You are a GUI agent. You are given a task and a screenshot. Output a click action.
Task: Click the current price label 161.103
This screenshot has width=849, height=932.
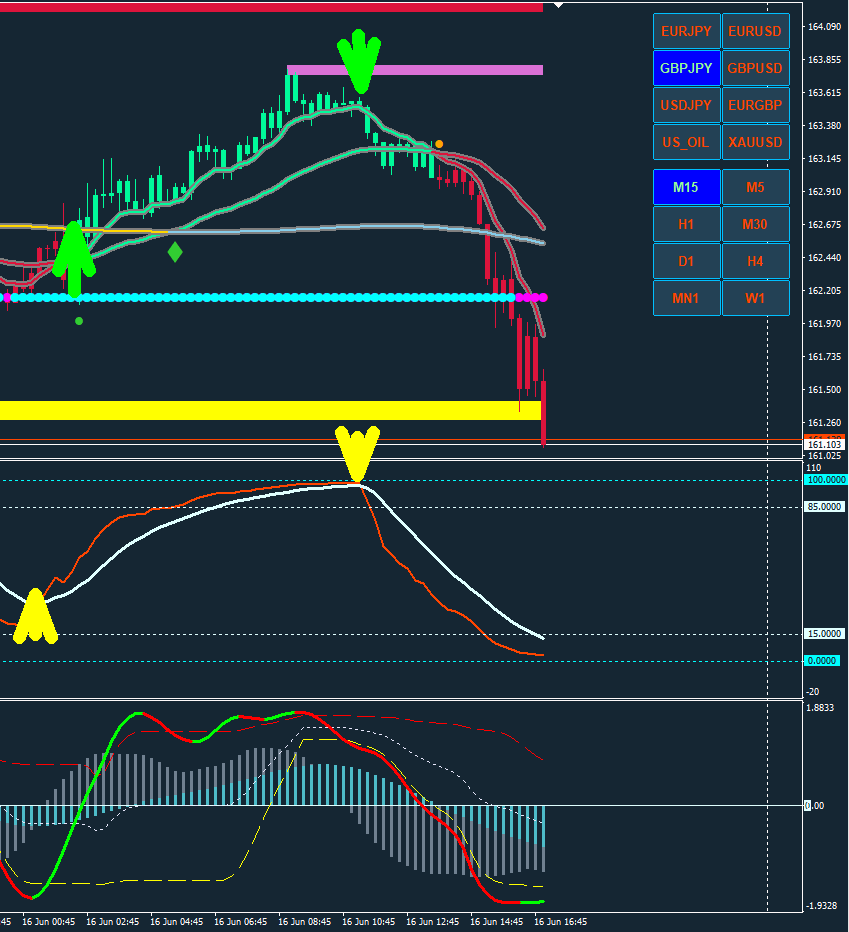coord(825,445)
